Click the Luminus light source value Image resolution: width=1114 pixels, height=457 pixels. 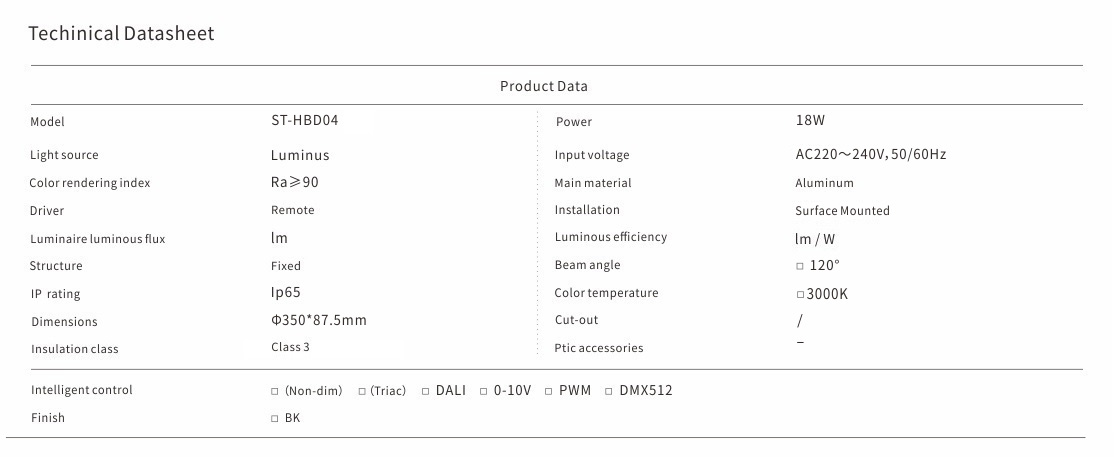pos(300,155)
